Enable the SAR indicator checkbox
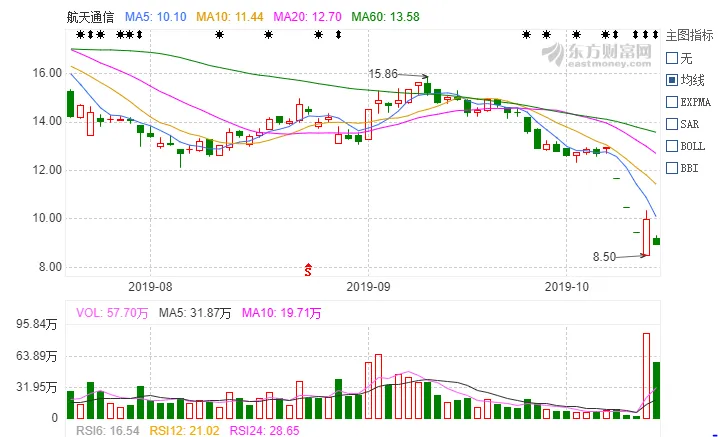 pos(672,124)
